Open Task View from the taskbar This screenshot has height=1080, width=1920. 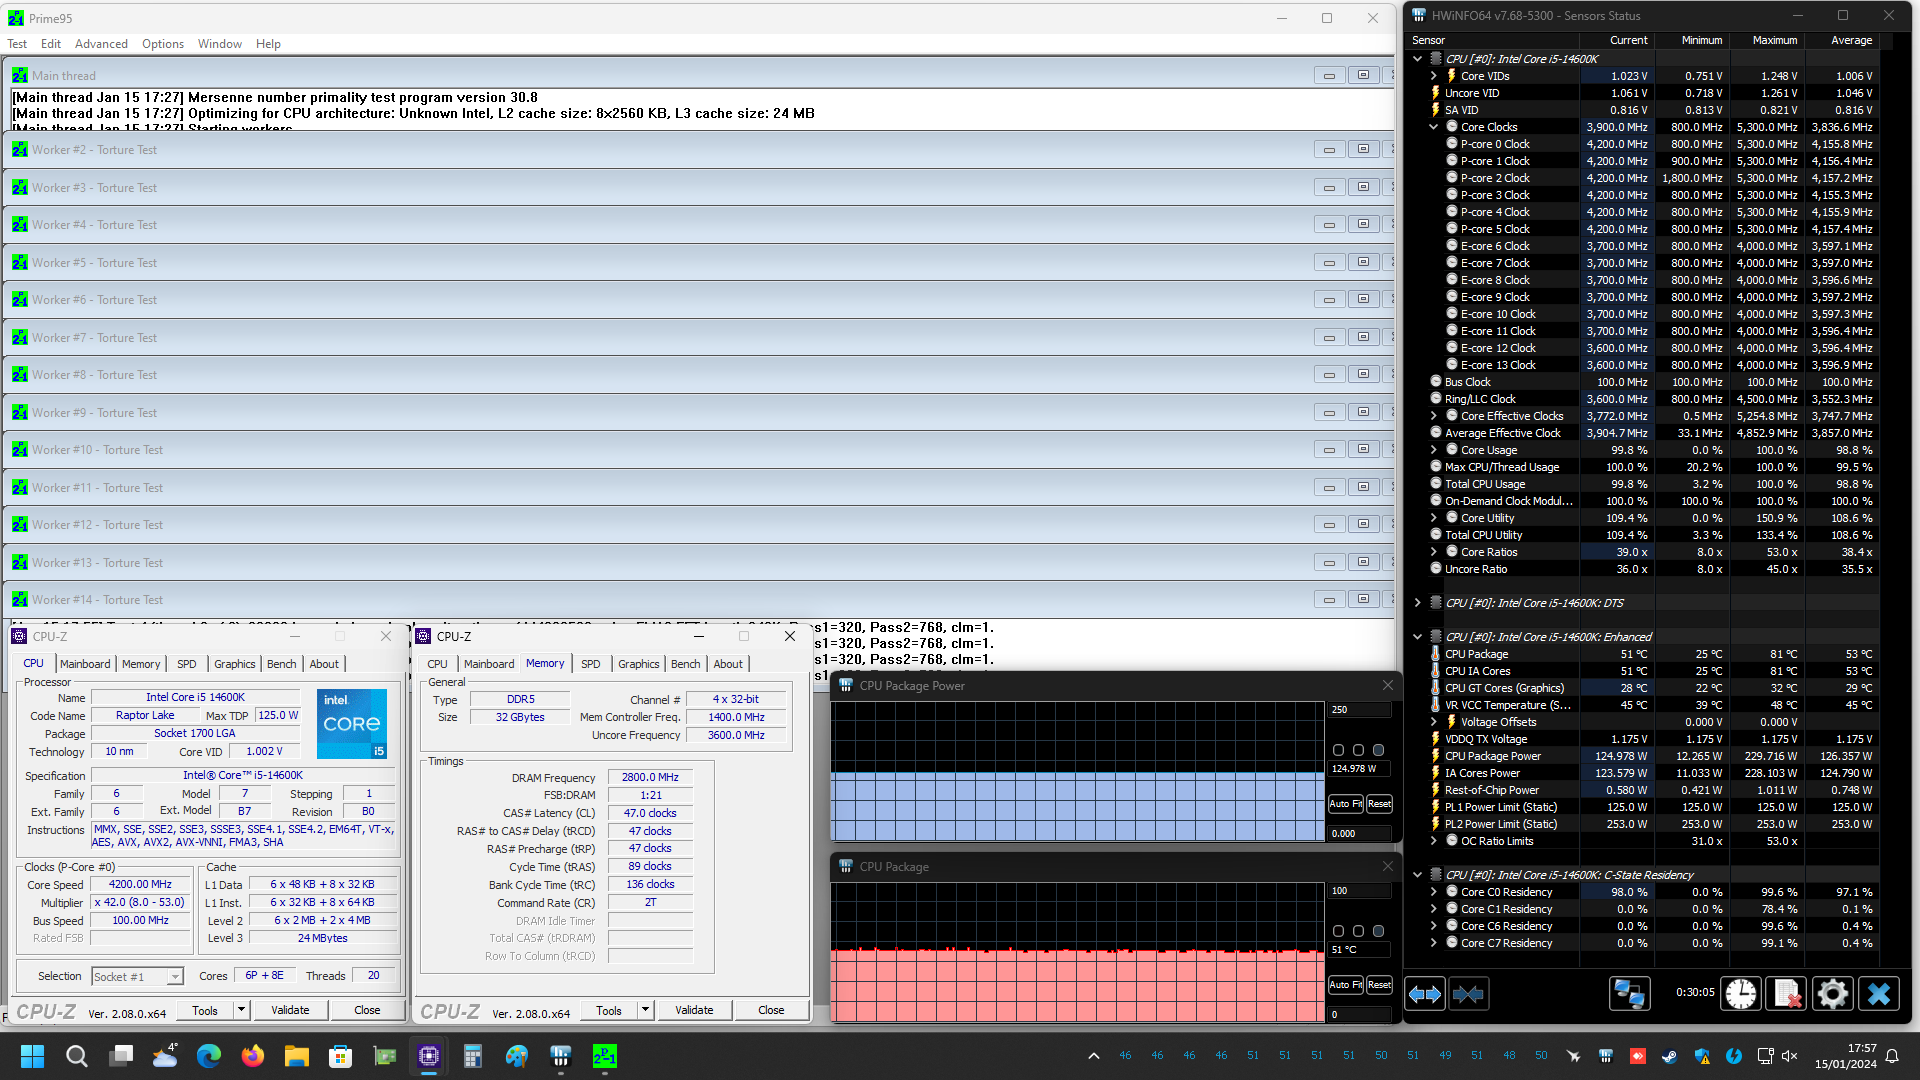121,1056
